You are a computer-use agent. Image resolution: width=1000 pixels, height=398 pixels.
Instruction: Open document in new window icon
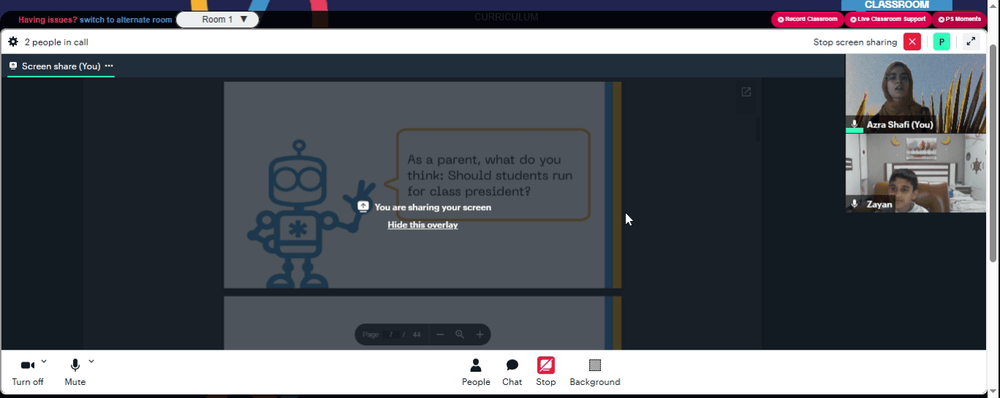(x=746, y=92)
